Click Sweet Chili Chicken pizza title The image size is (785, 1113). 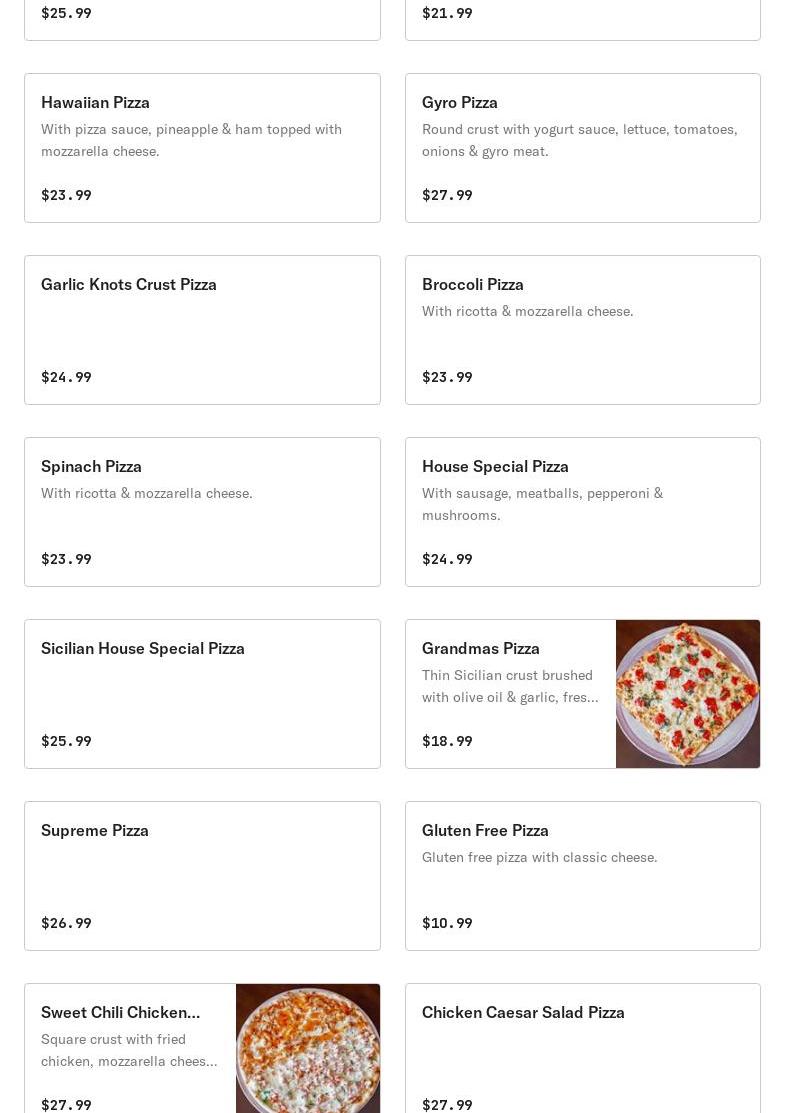120,1012
